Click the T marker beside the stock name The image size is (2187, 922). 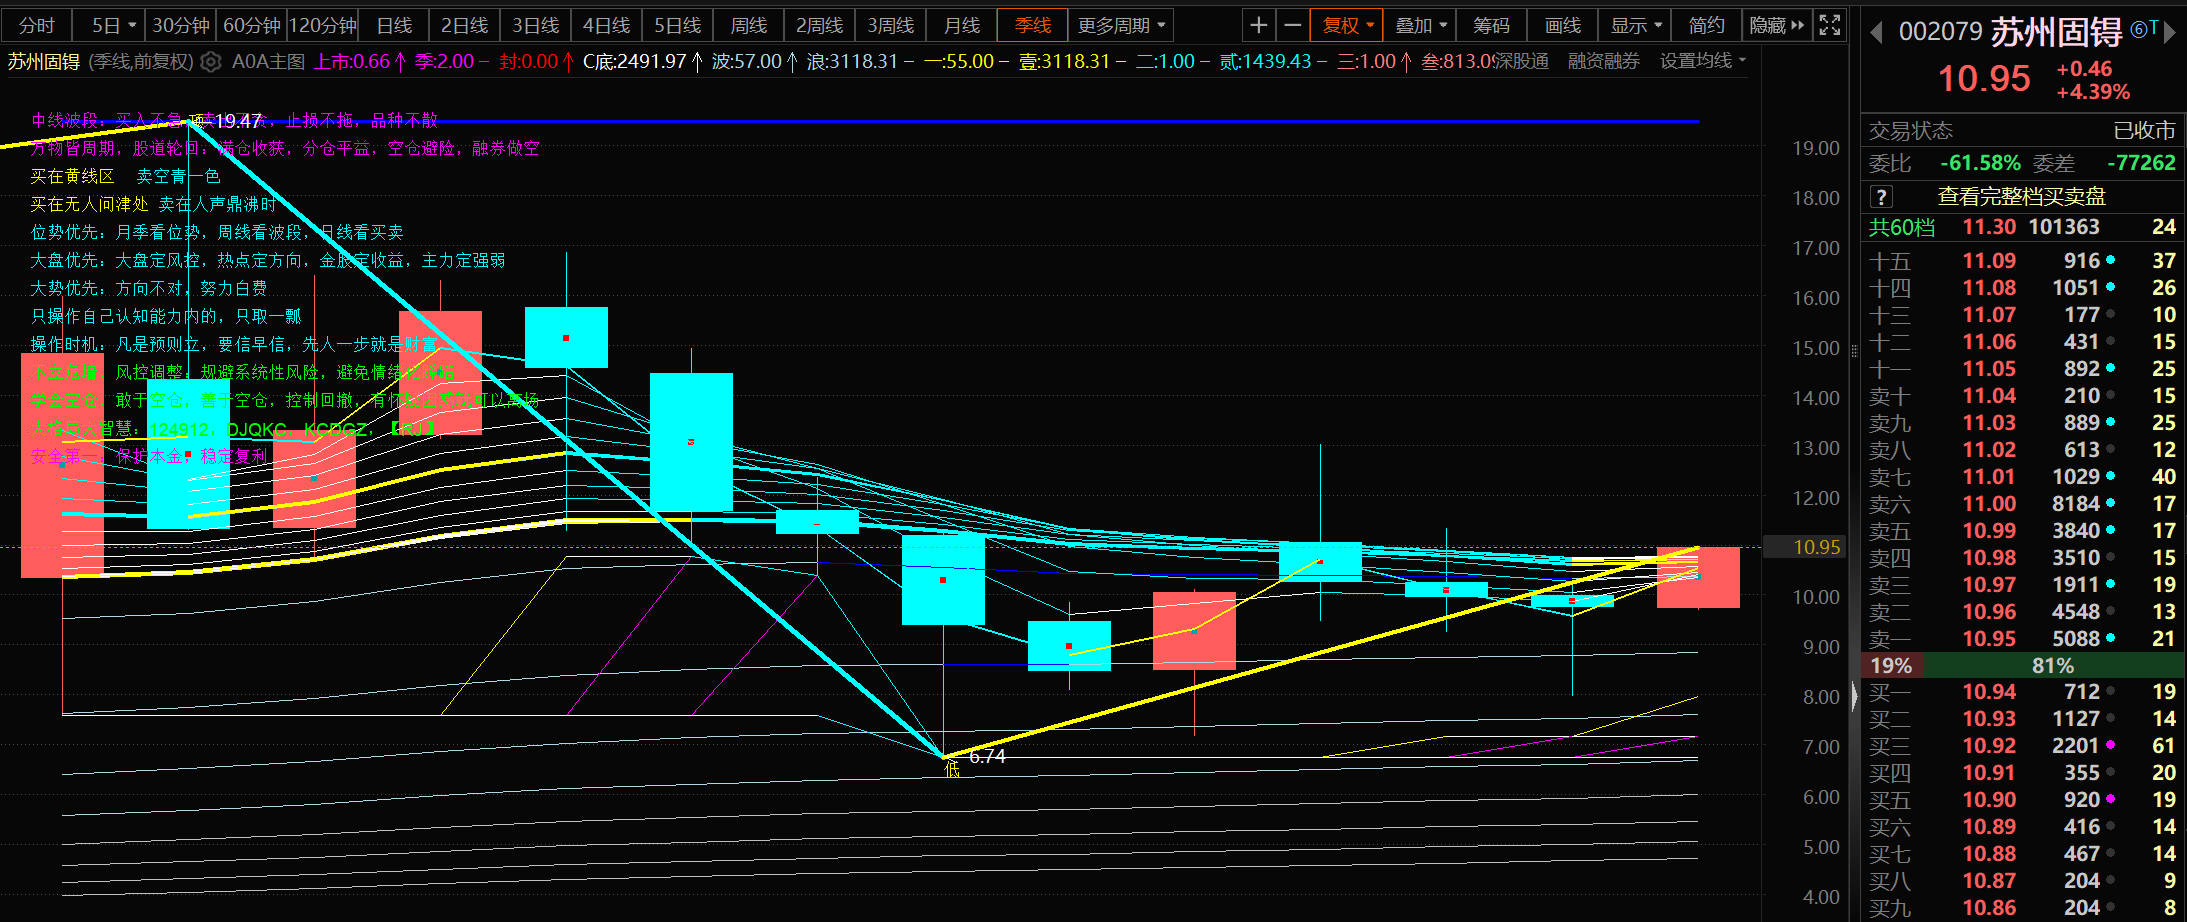click(x=2152, y=29)
